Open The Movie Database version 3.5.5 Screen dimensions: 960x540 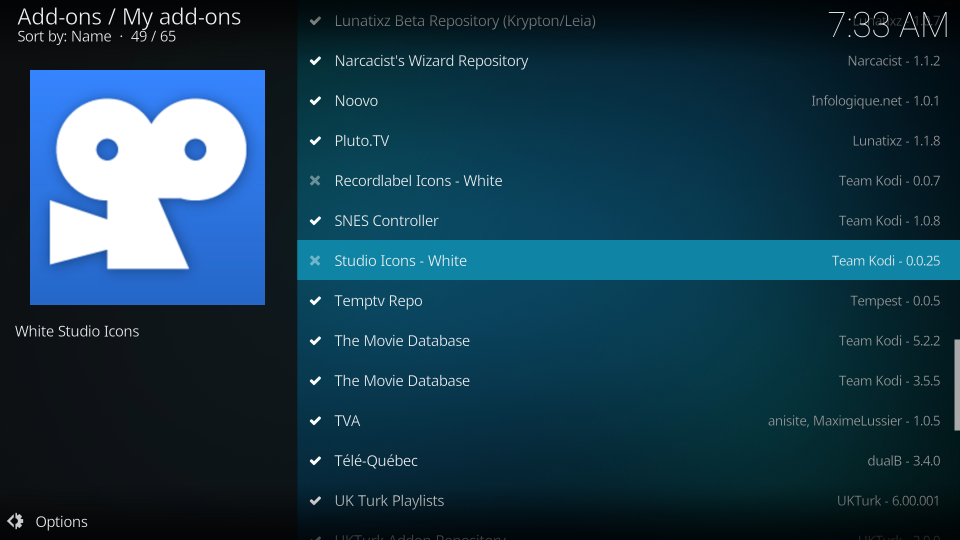tap(402, 381)
